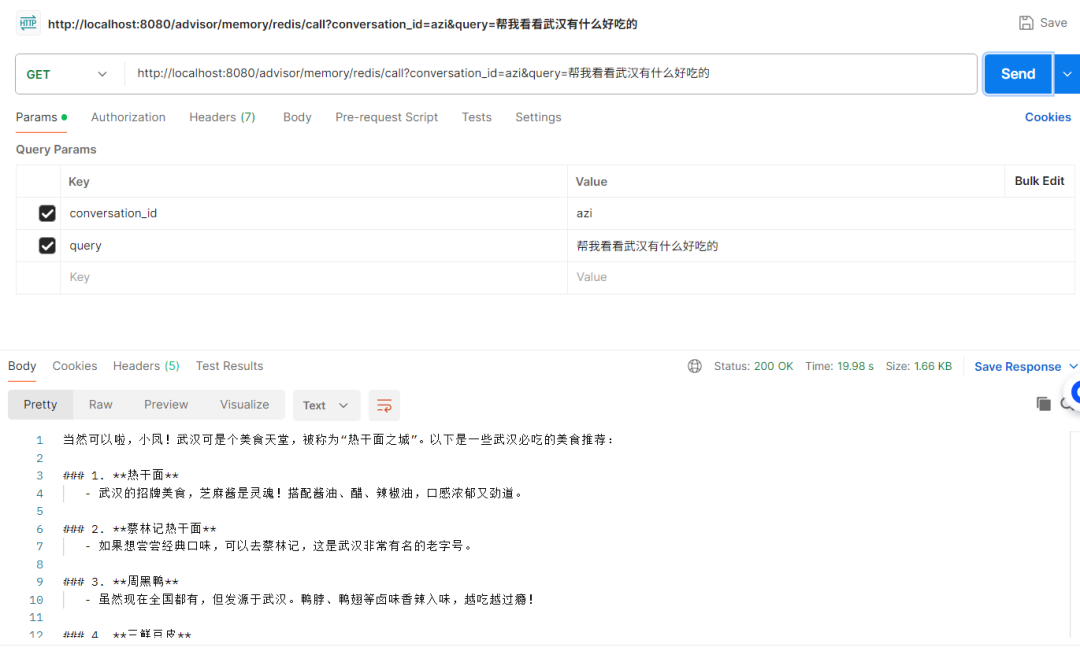Select the response Body tab

pos(22,366)
